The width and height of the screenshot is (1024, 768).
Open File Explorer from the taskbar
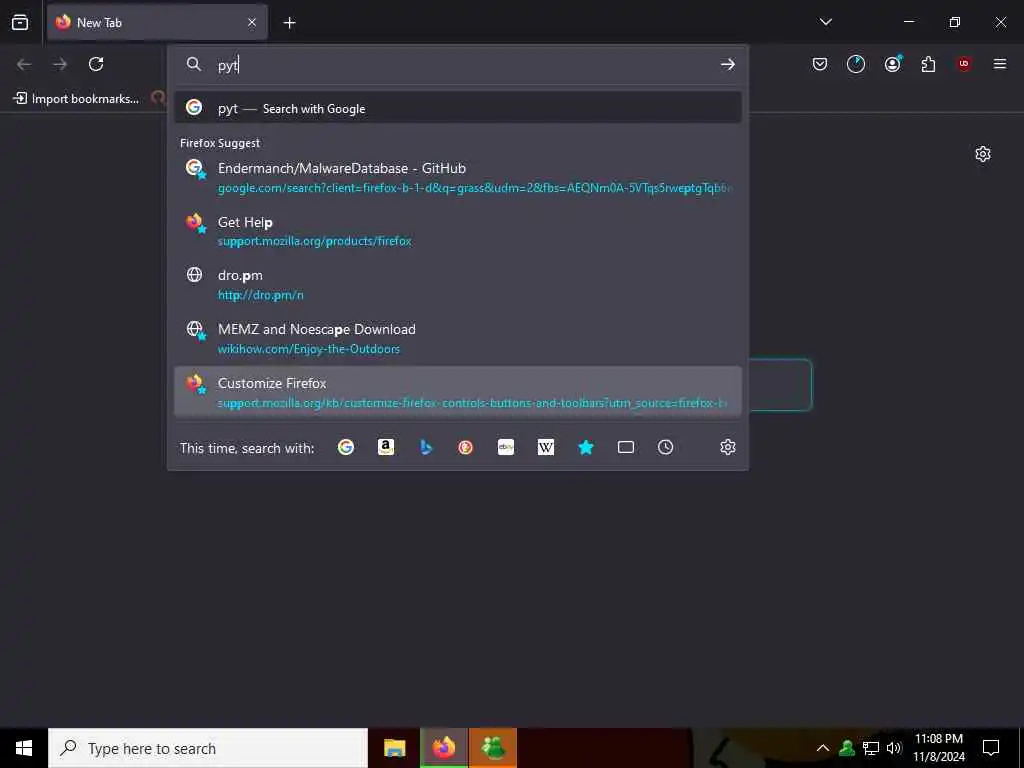pos(394,748)
